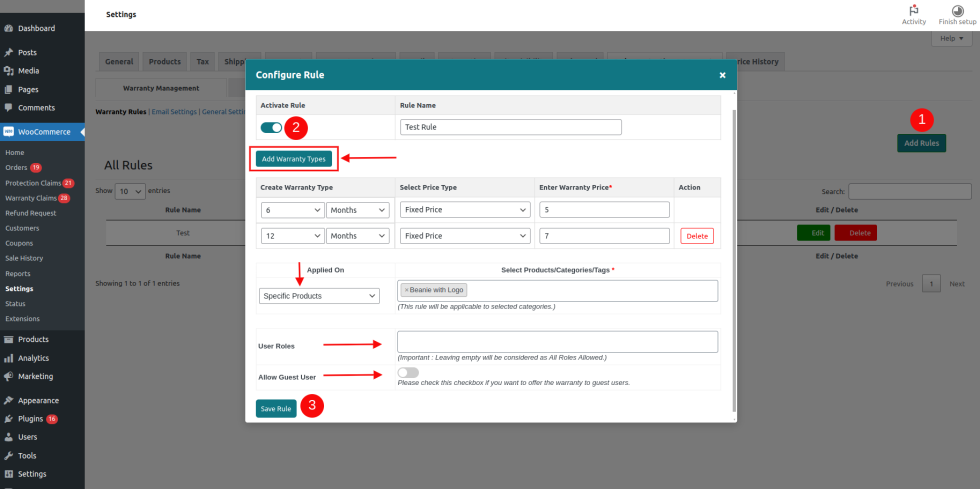
Task: Click the Posts pin icon
Action: [x=9, y=53]
